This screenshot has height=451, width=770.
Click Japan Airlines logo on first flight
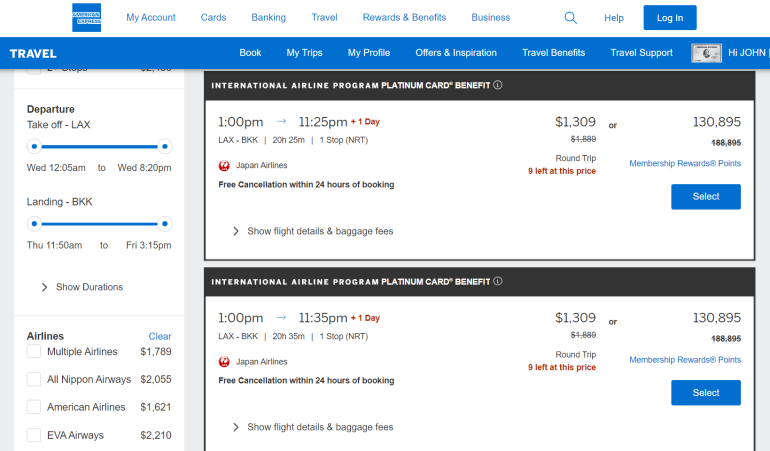coord(224,166)
